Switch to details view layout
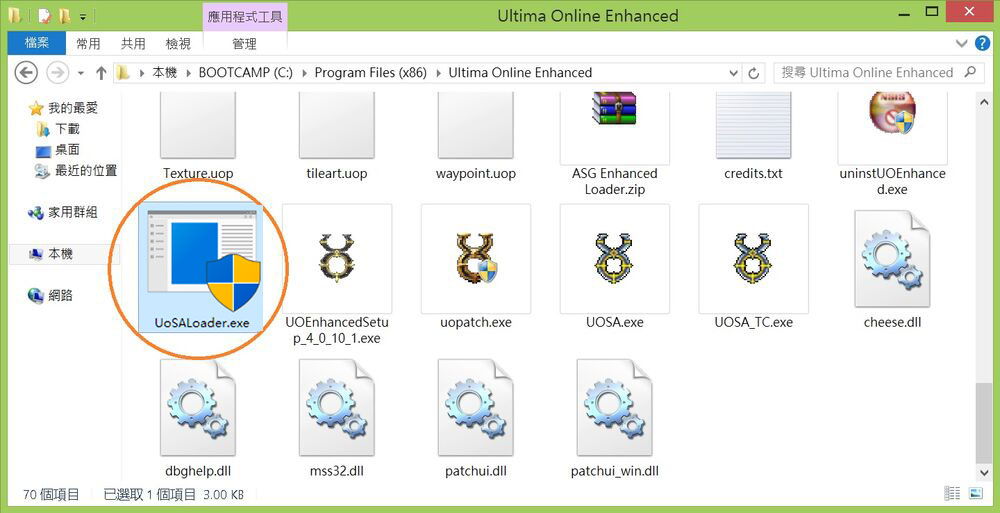1000x513 pixels. point(952,493)
